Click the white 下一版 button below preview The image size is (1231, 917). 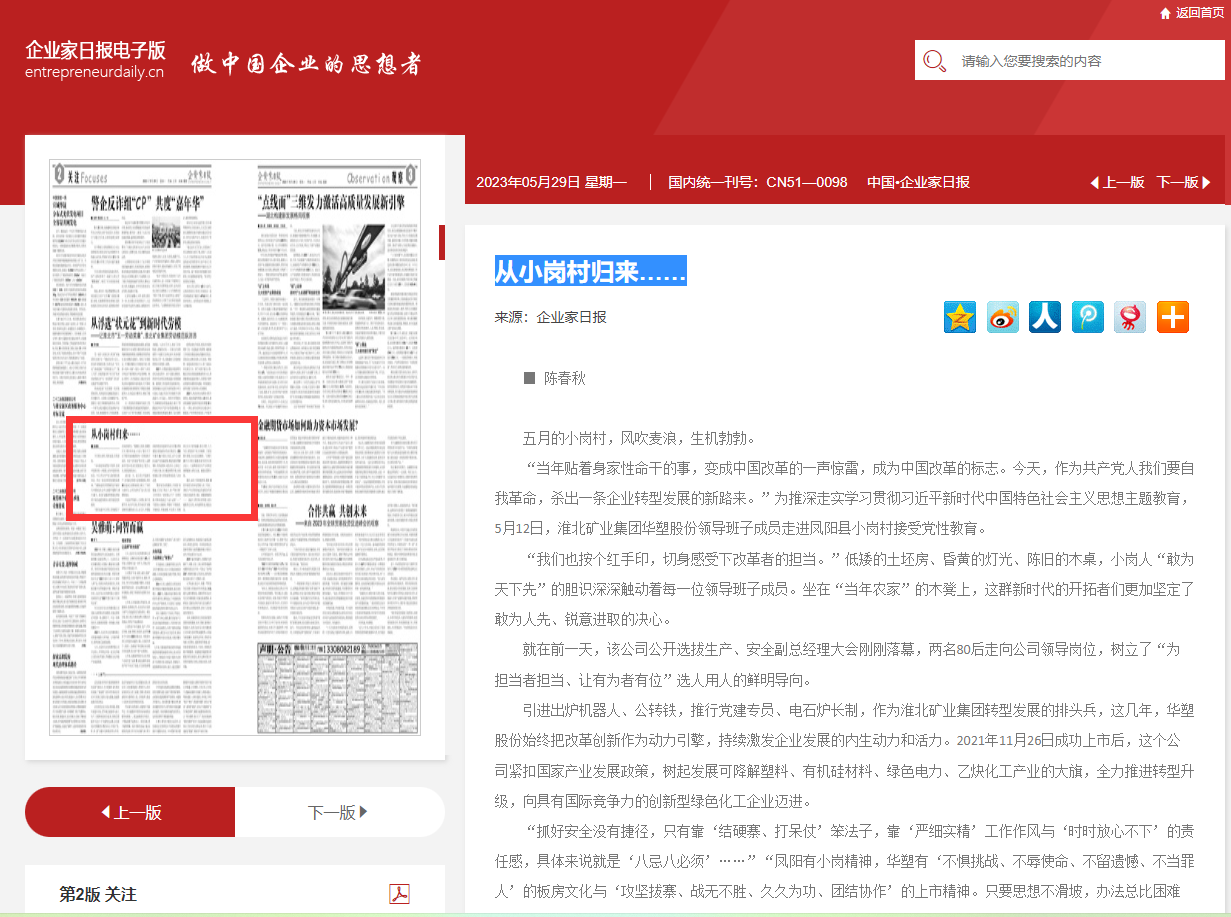tap(339, 812)
